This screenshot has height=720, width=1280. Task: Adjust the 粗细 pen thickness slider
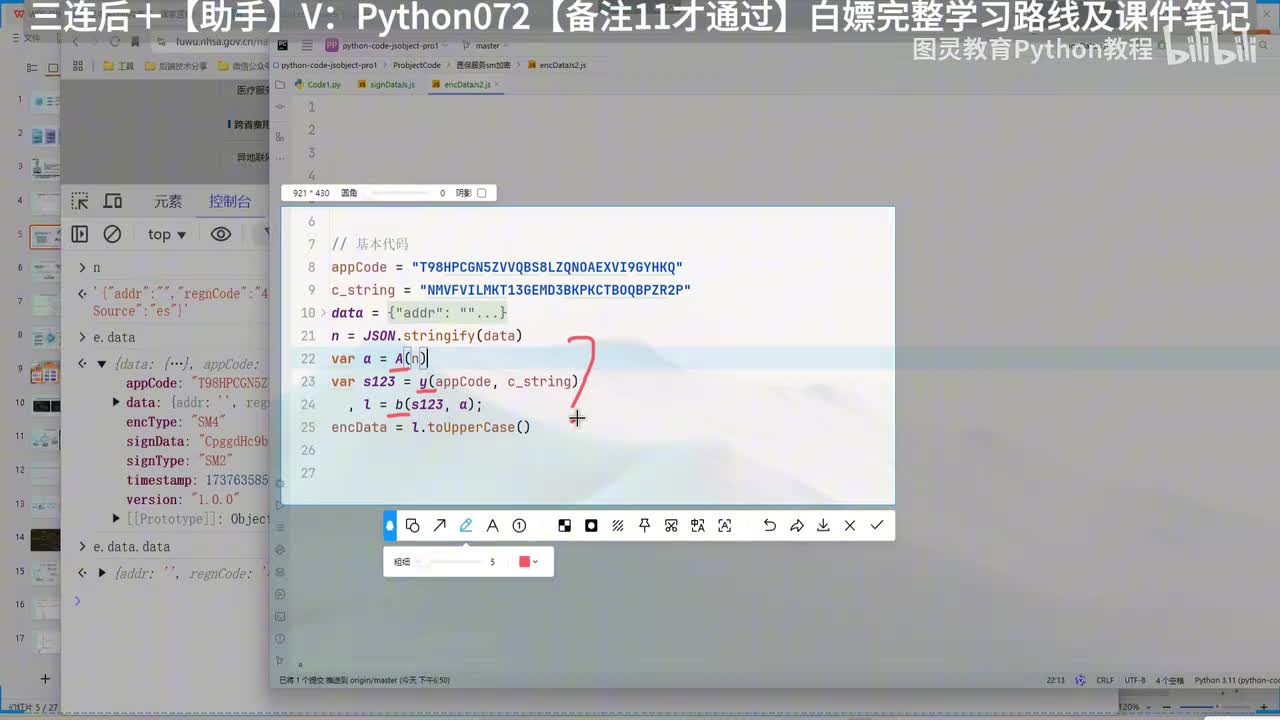[450, 562]
